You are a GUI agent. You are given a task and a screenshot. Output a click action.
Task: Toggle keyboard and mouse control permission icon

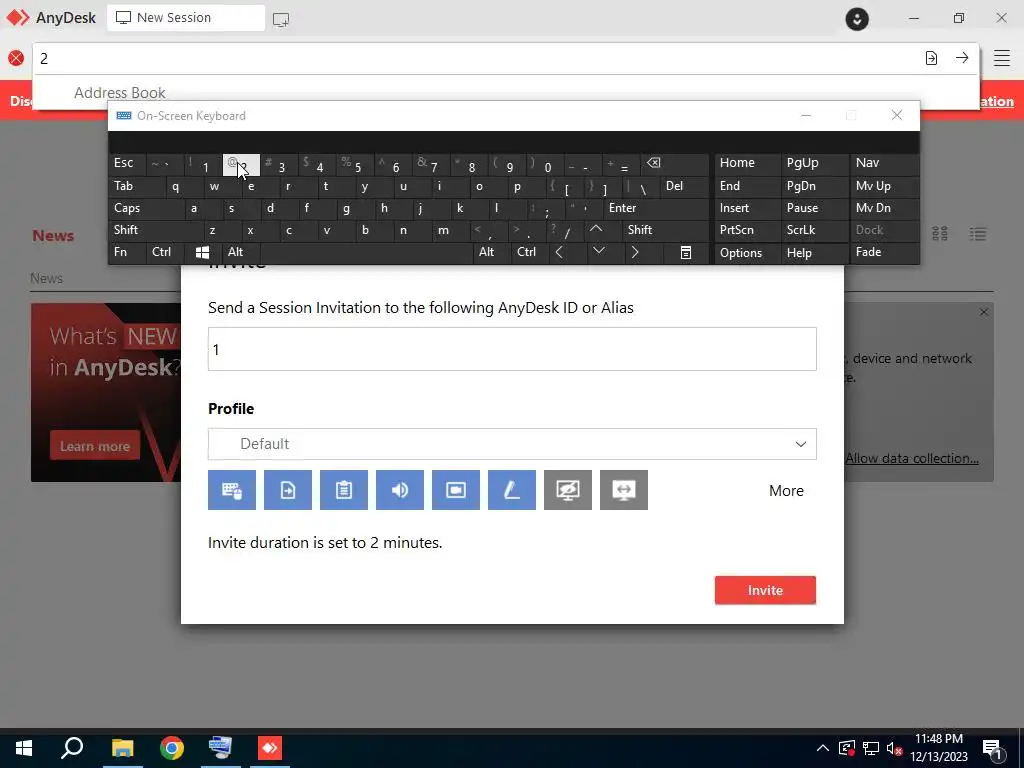pos(232,490)
